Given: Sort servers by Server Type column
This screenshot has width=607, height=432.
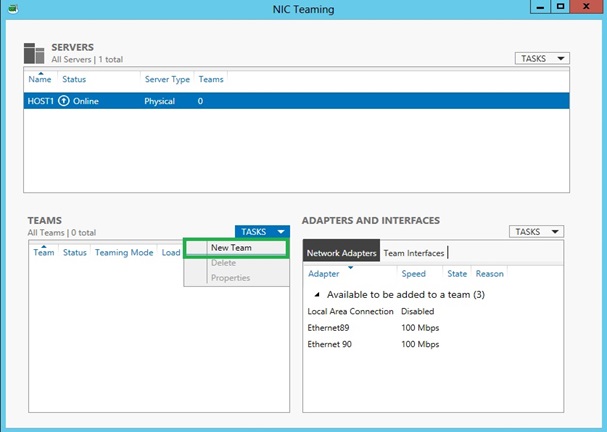Looking at the screenshot, I should pyautogui.click(x=167, y=79).
